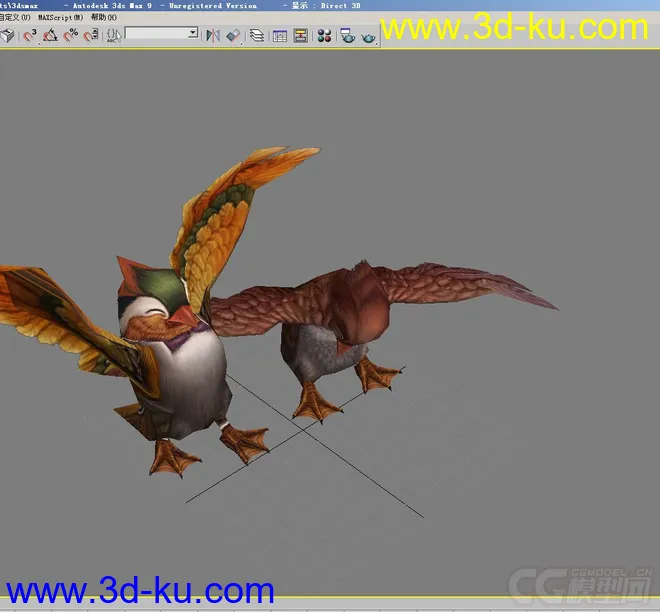Toggle the Angle Snap tool
Image resolution: width=660 pixels, height=612 pixels.
pyautogui.click(x=50, y=35)
